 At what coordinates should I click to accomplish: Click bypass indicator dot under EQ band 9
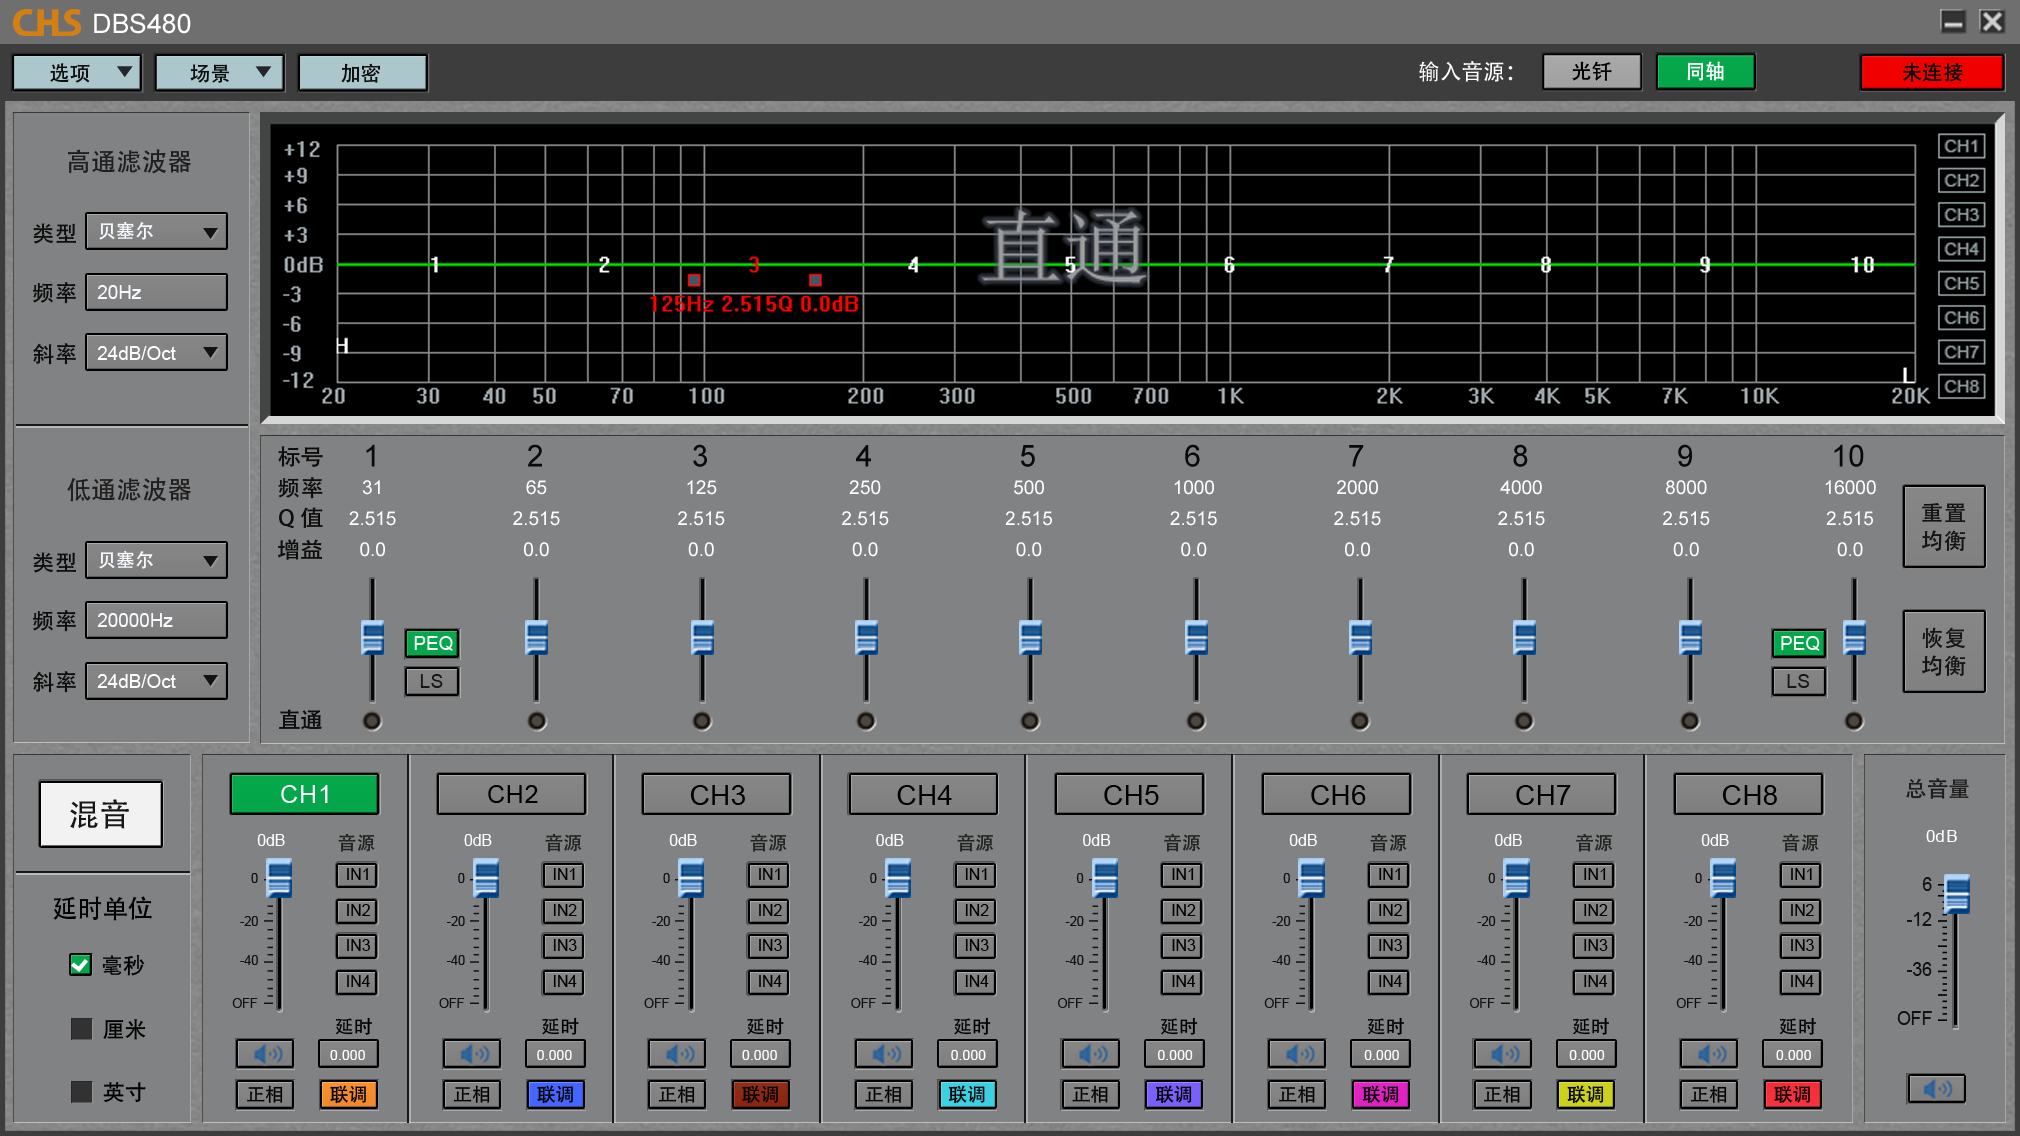pos(1690,721)
